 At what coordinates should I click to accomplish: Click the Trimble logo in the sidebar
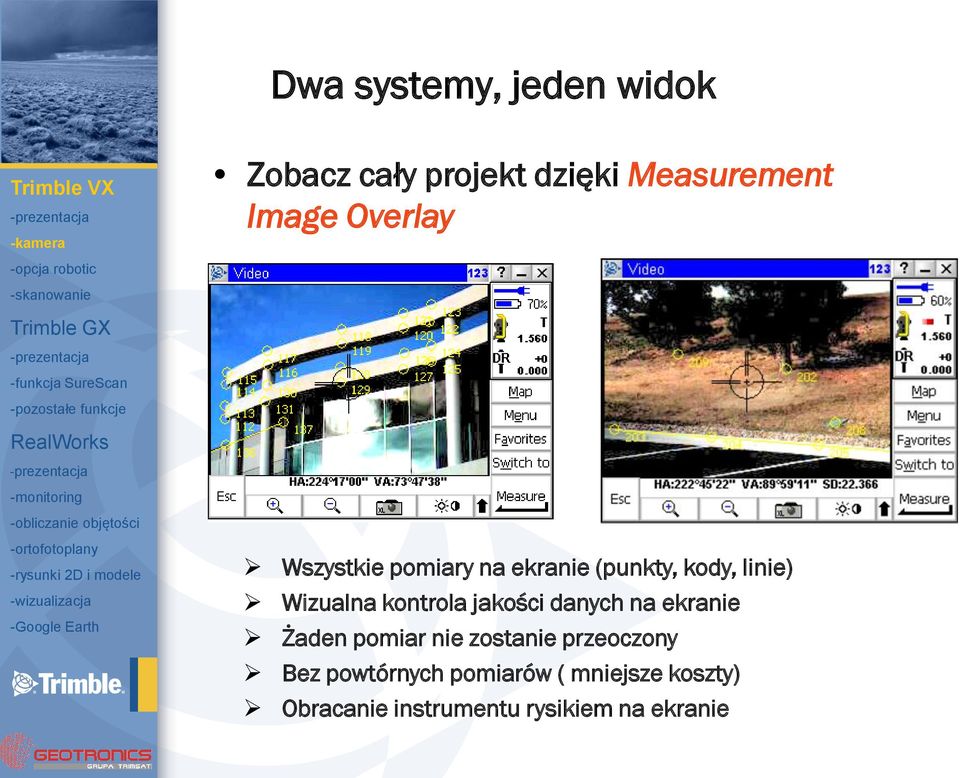point(67,684)
